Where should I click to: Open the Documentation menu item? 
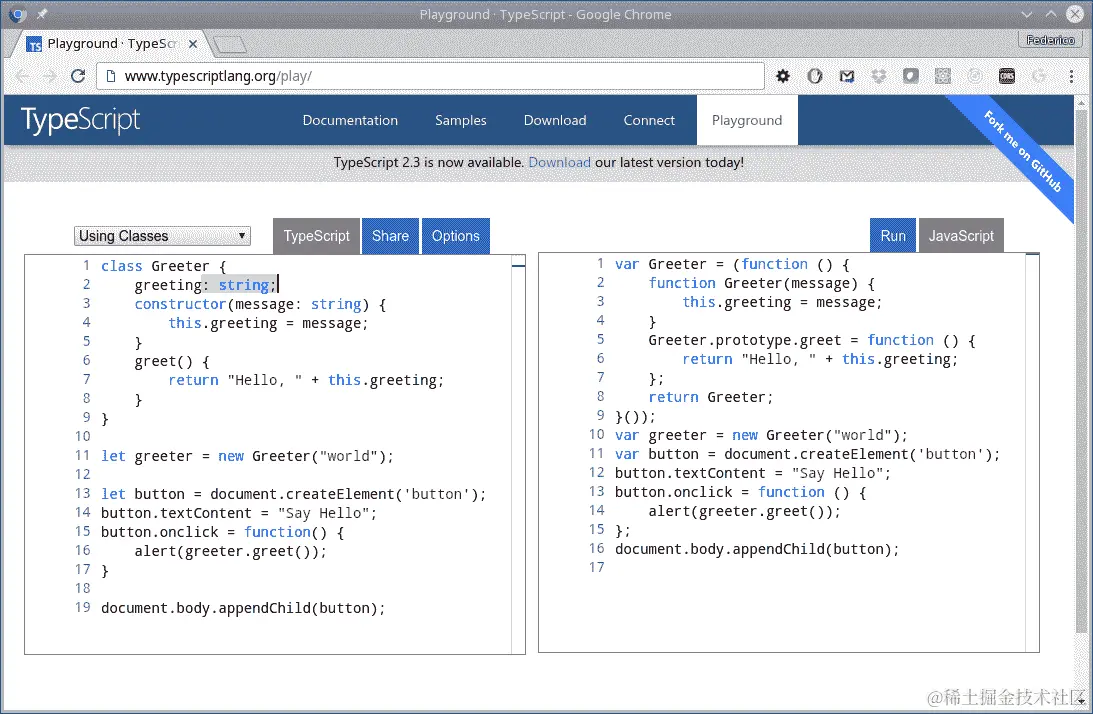(x=350, y=120)
